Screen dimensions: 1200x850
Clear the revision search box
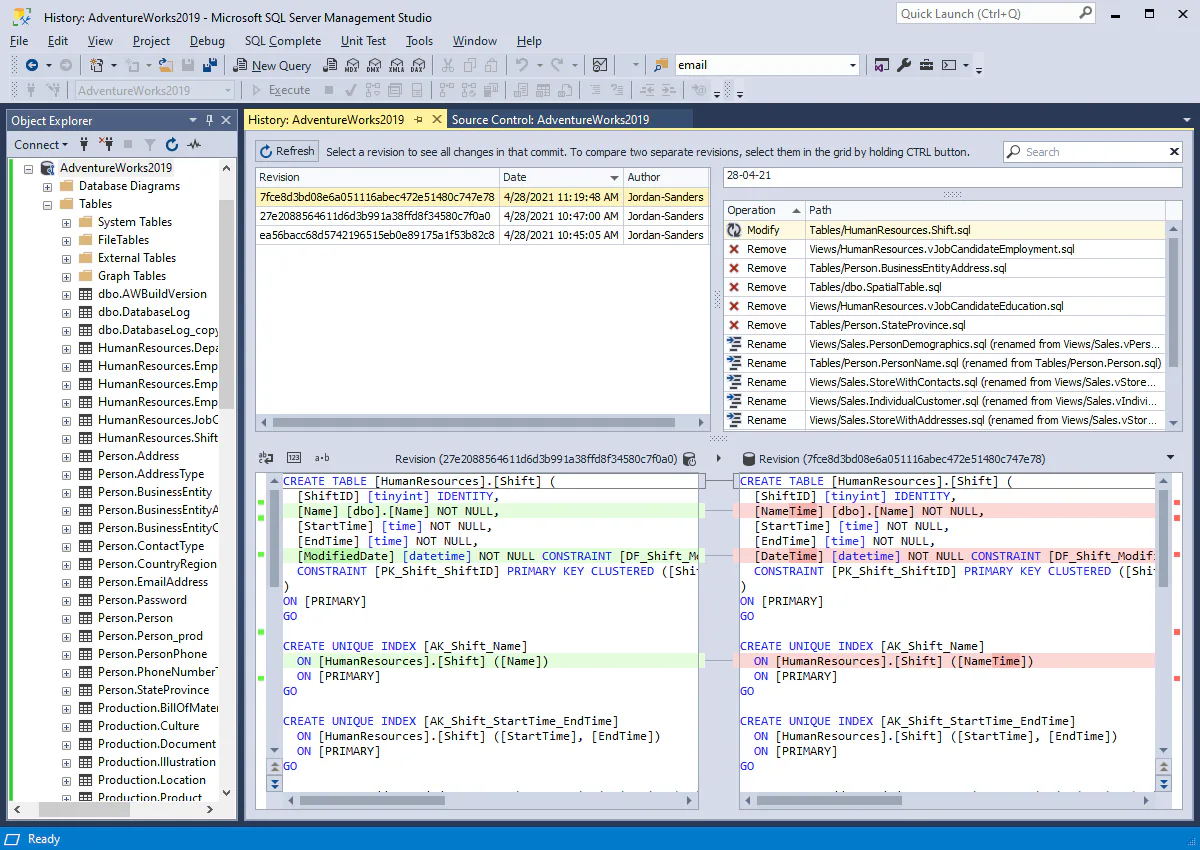pyautogui.click(x=1175, y=152)
